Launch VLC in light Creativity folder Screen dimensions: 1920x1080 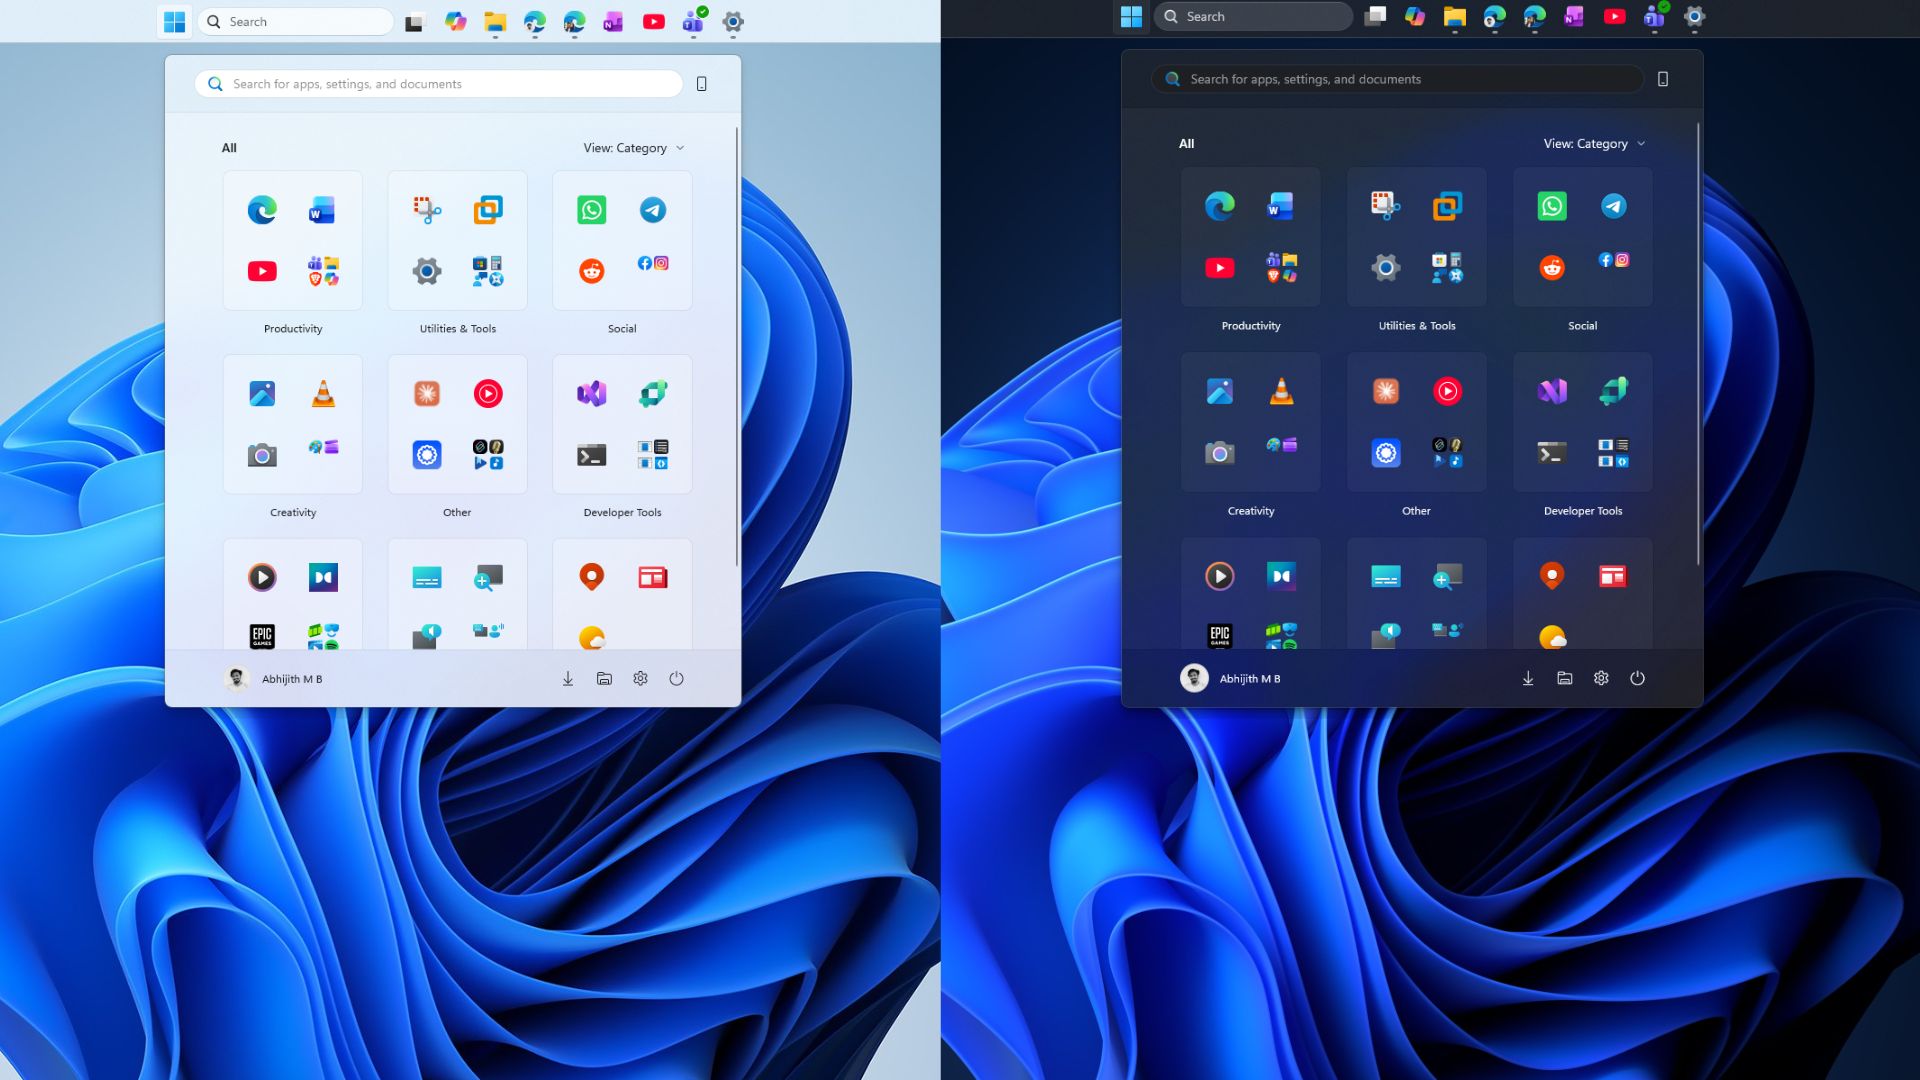323,394
